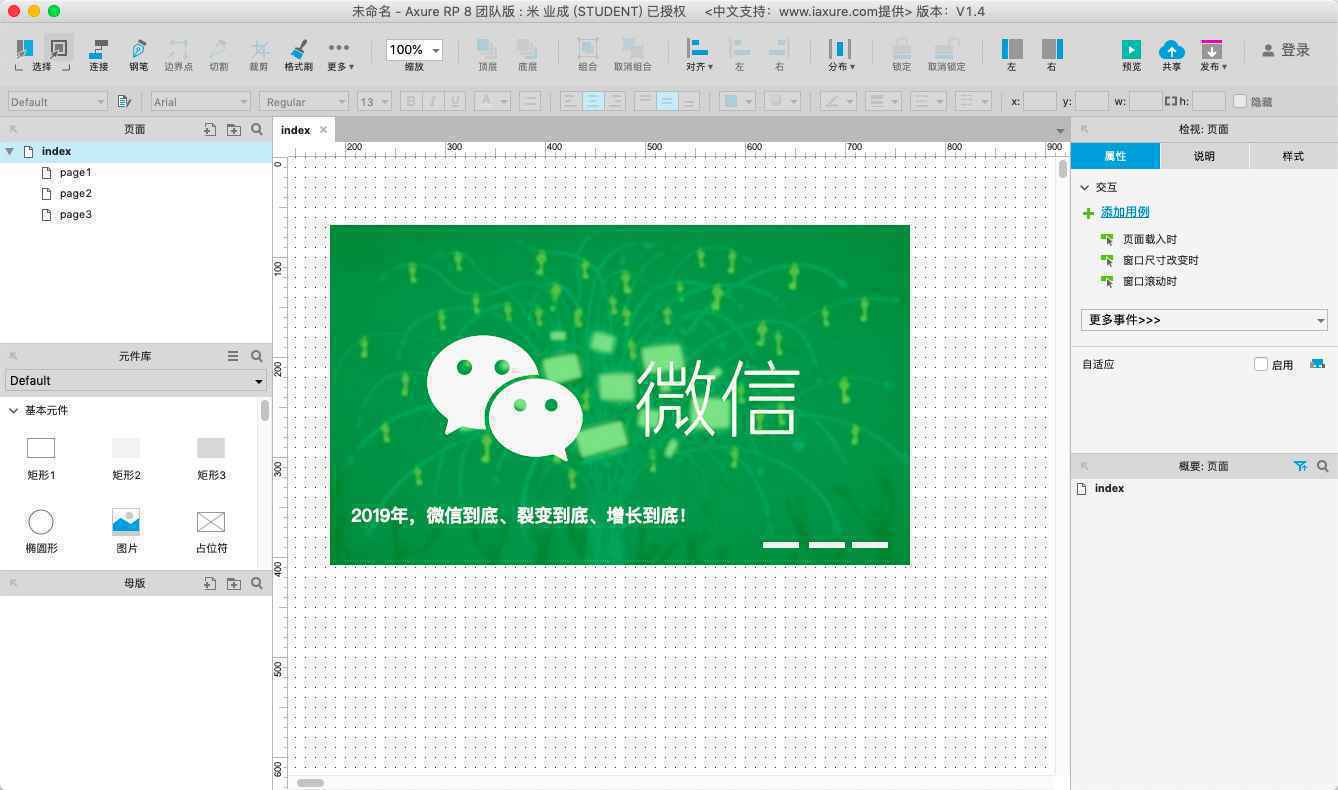Open the style manager icon beside Default
1338x790 pixels.
click(124, 101)
